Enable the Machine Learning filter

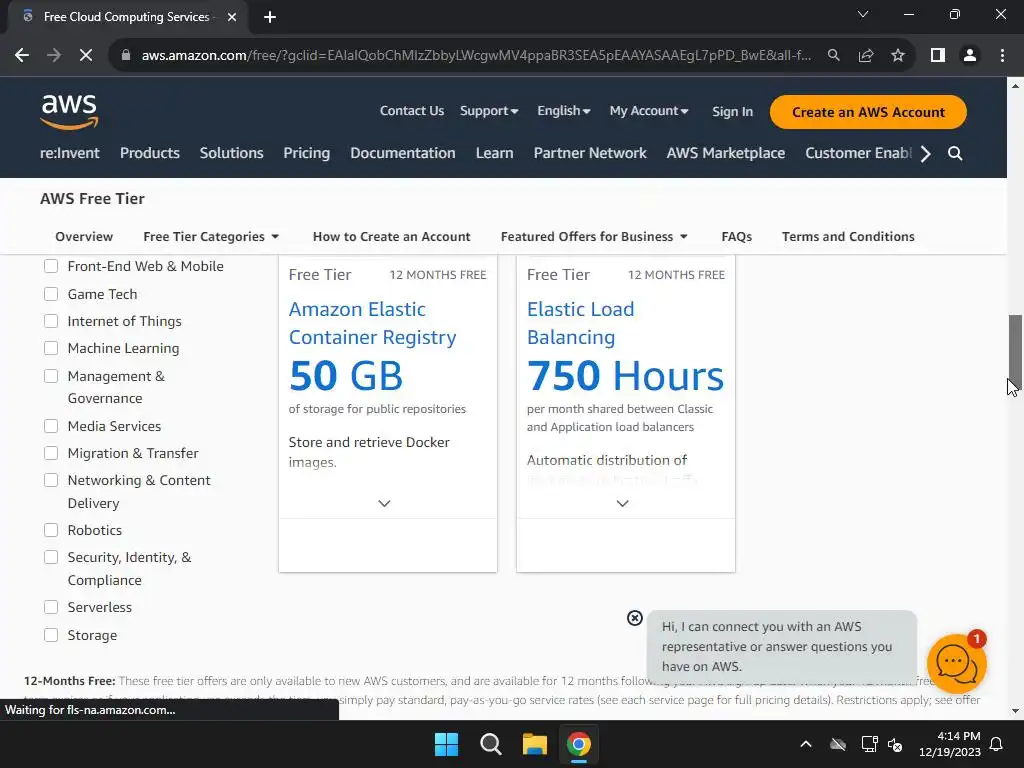tap(51, 348)
